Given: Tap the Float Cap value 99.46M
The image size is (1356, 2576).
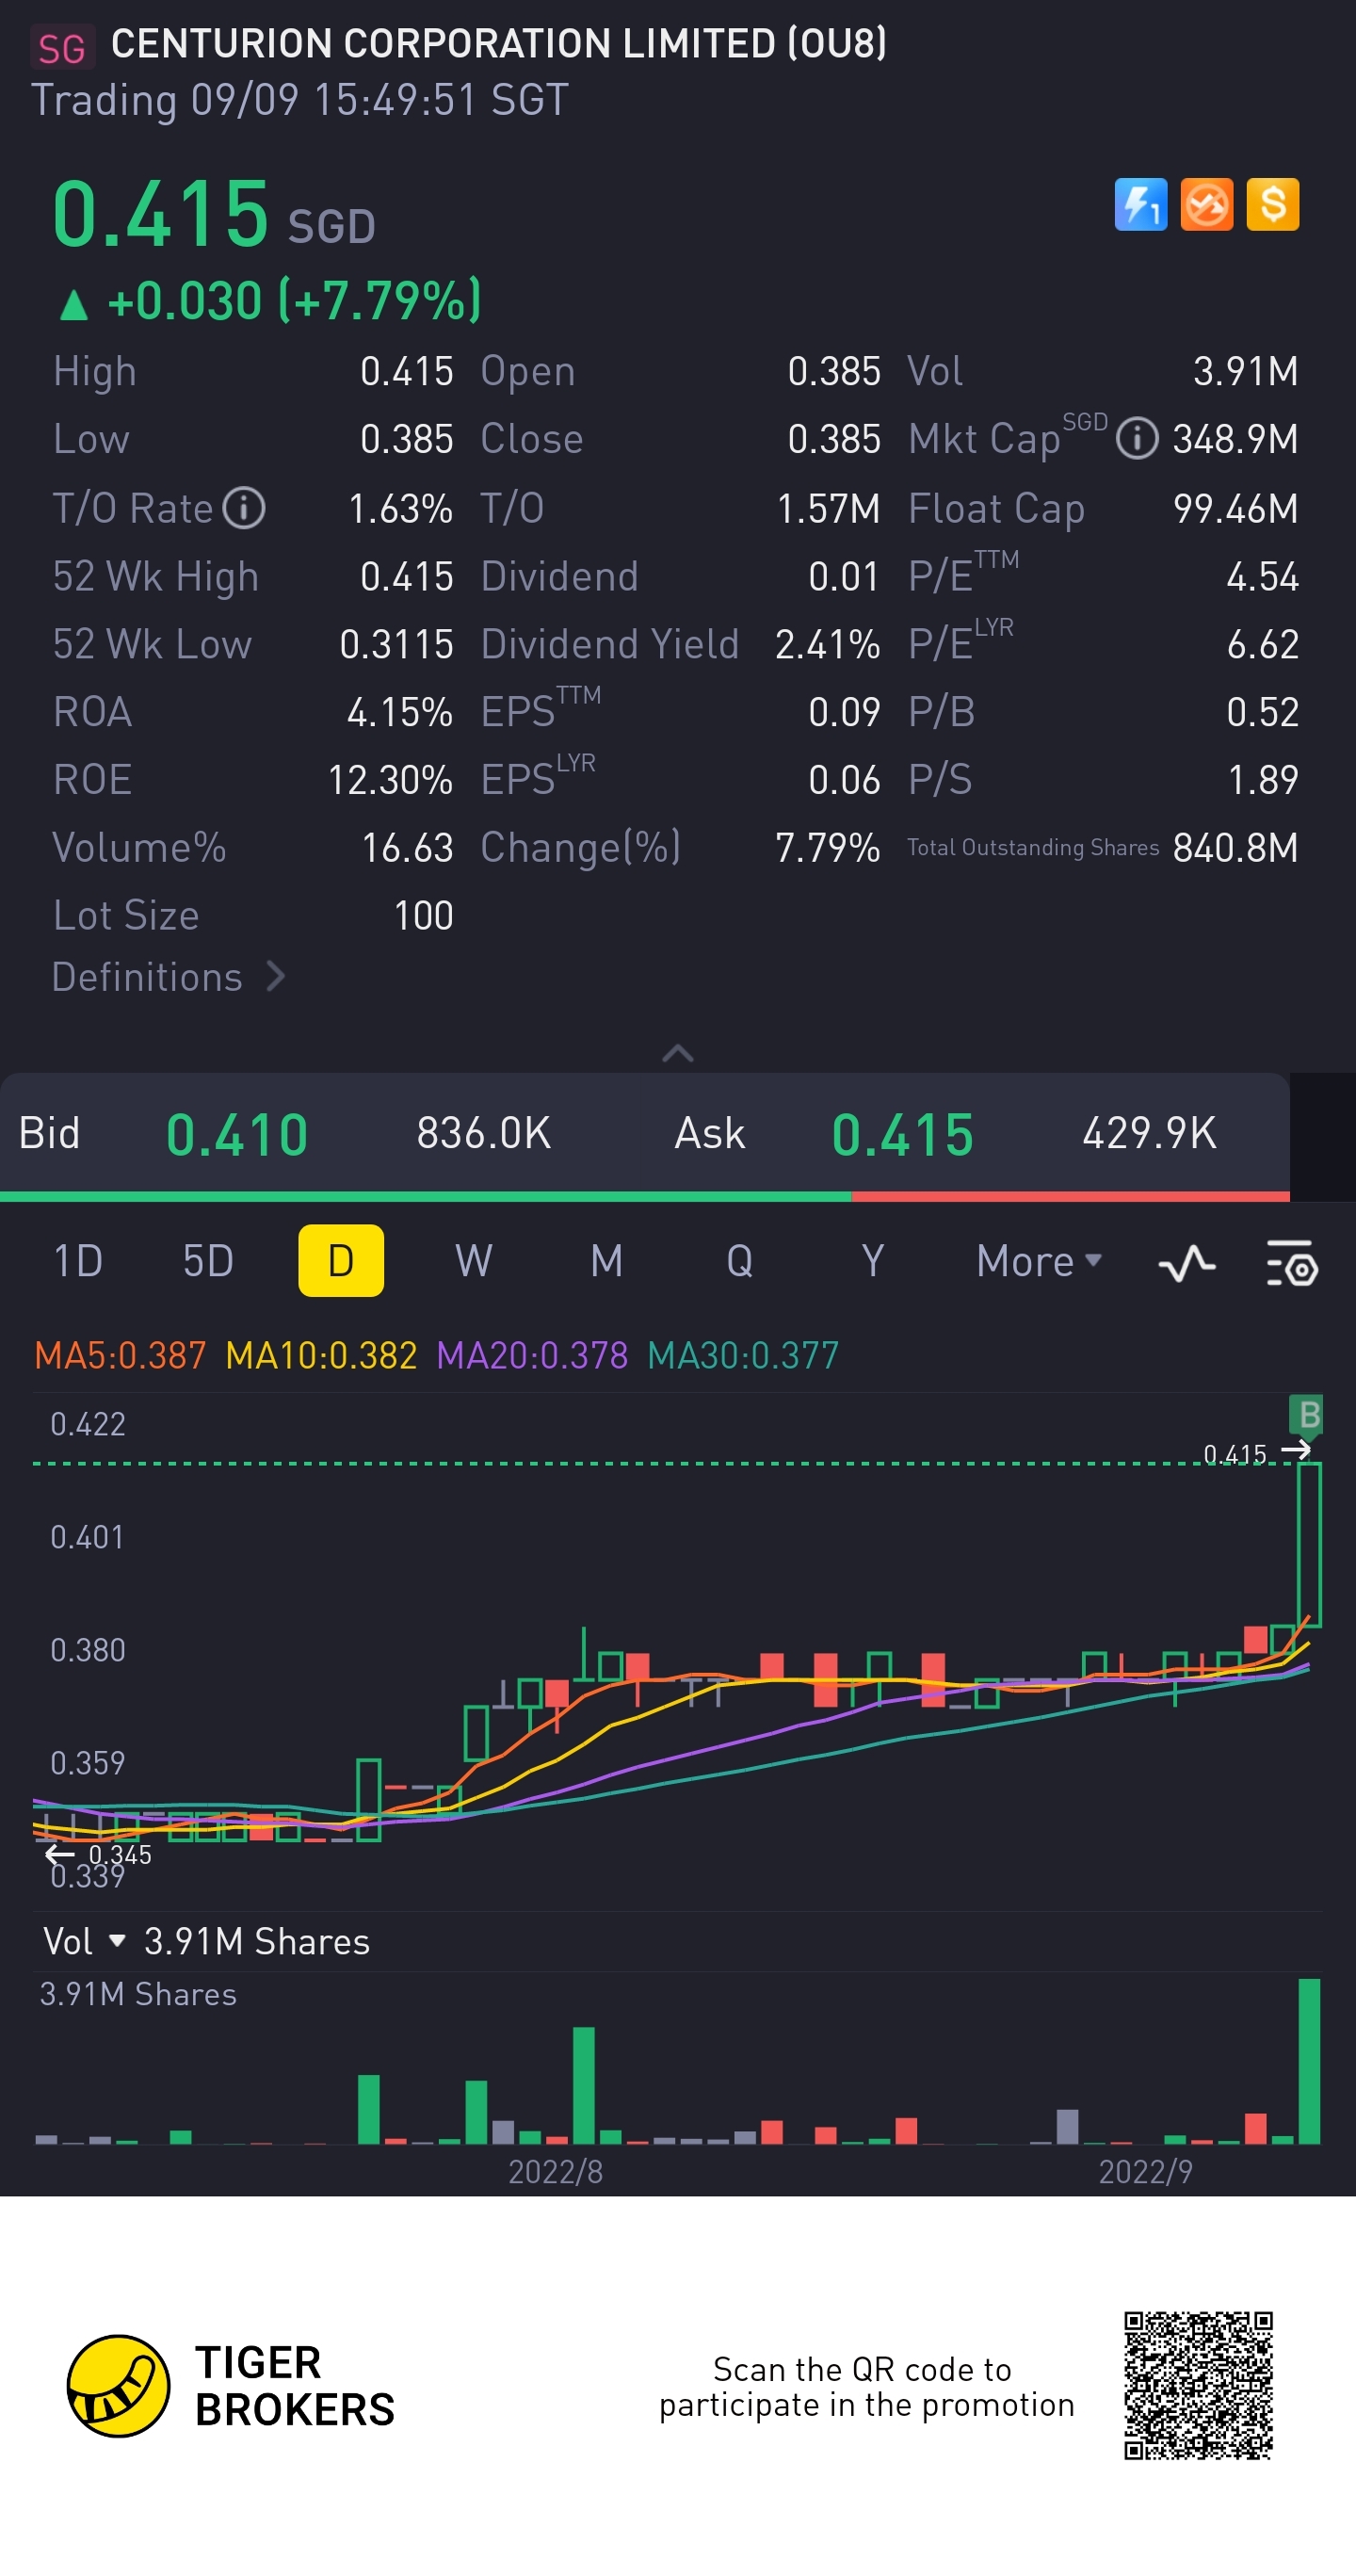Looking at the screenshot, I should click(1236, 509).
